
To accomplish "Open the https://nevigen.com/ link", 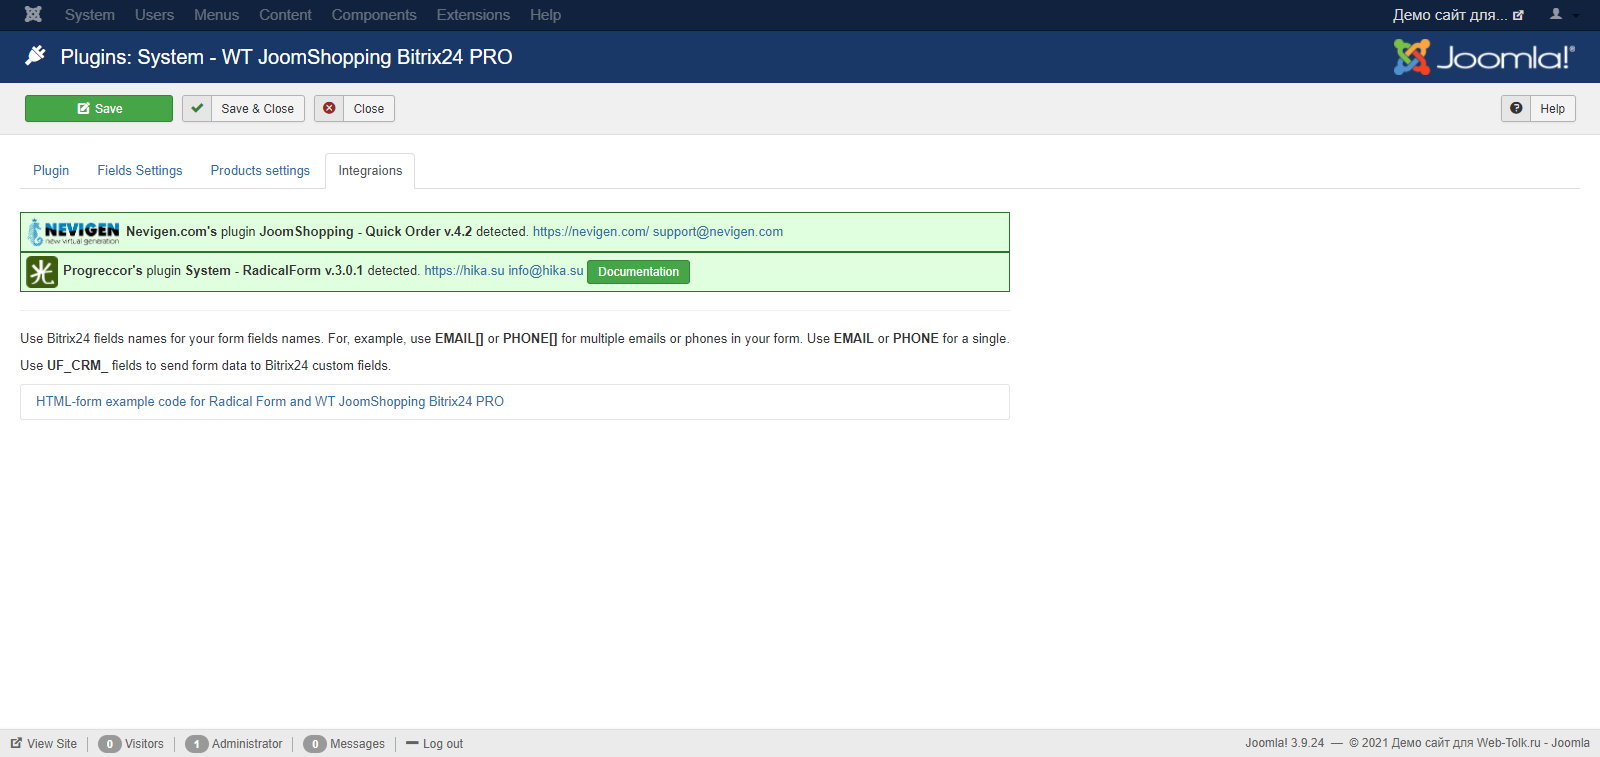I will pos(590,232).
